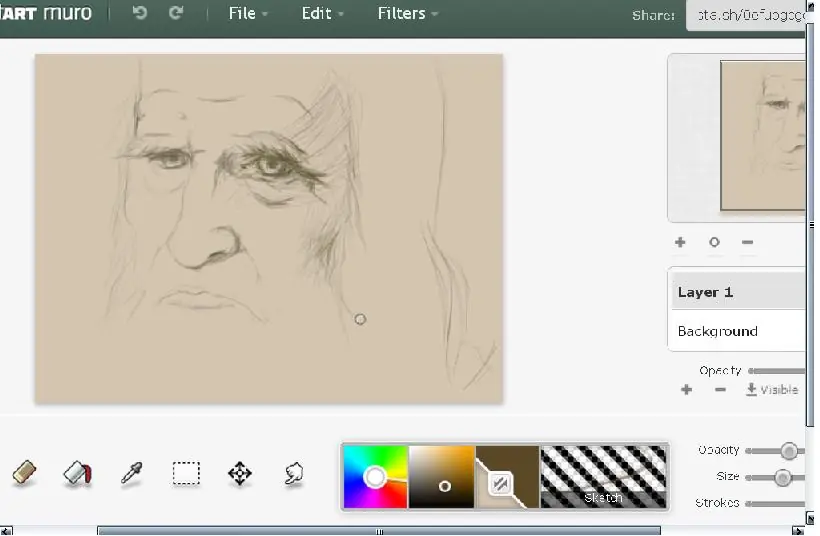Open the Filters menu
Viewport: 820px width, 536px height.
pyautogui.click(x=408, y=13)
